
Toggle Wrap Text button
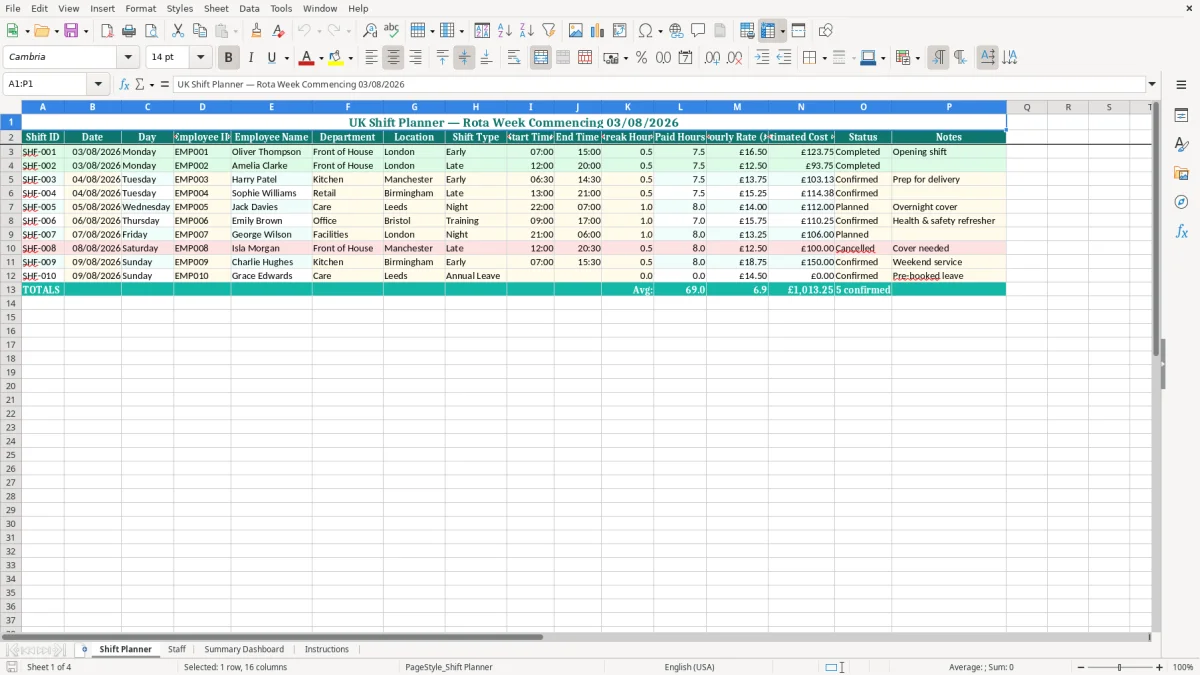[514, 58]
